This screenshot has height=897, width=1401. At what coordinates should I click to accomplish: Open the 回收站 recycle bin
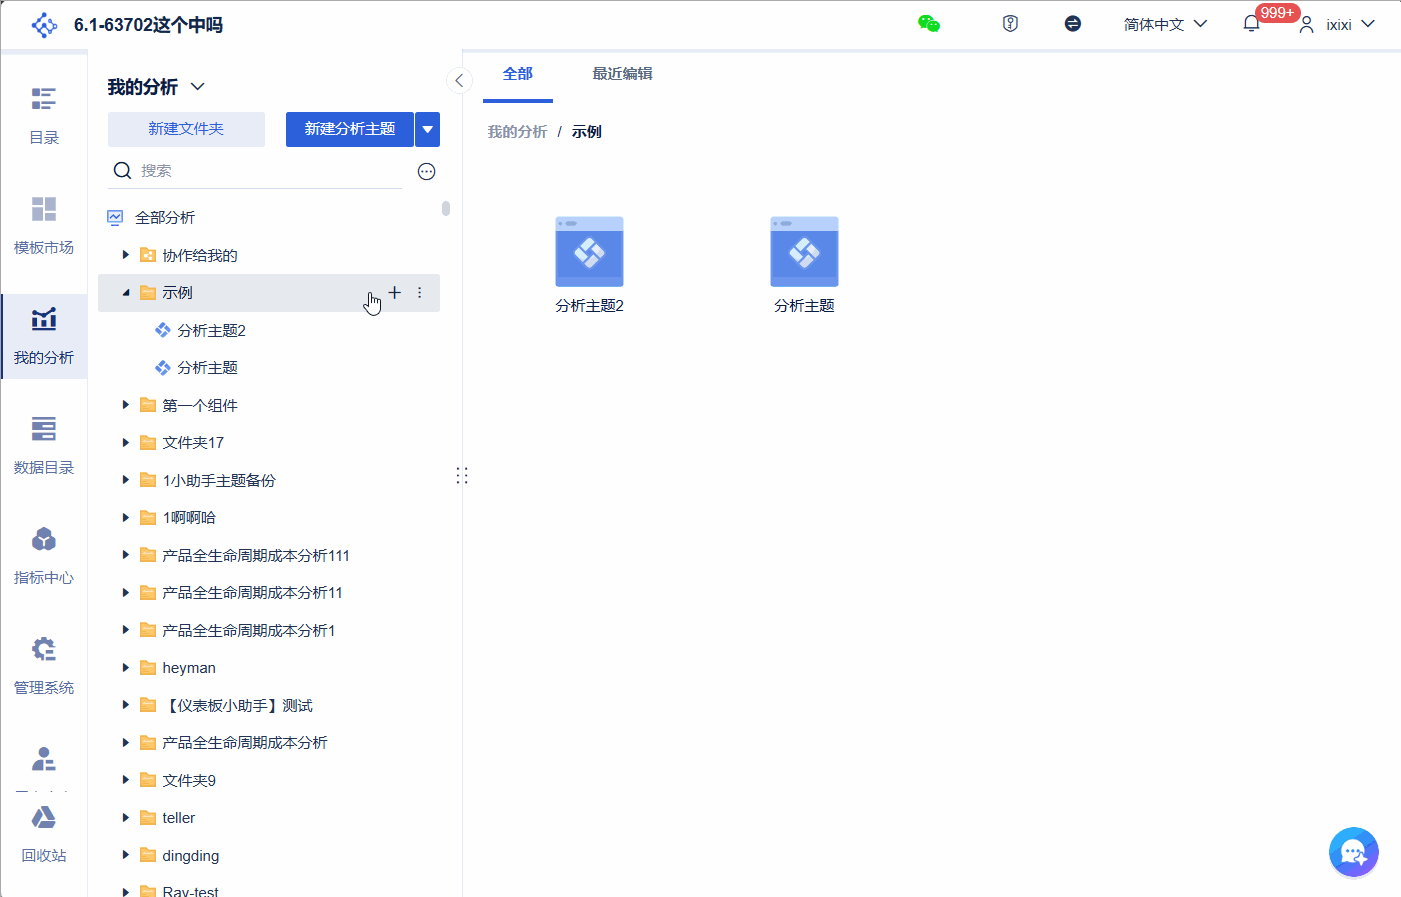pos(44,834)
